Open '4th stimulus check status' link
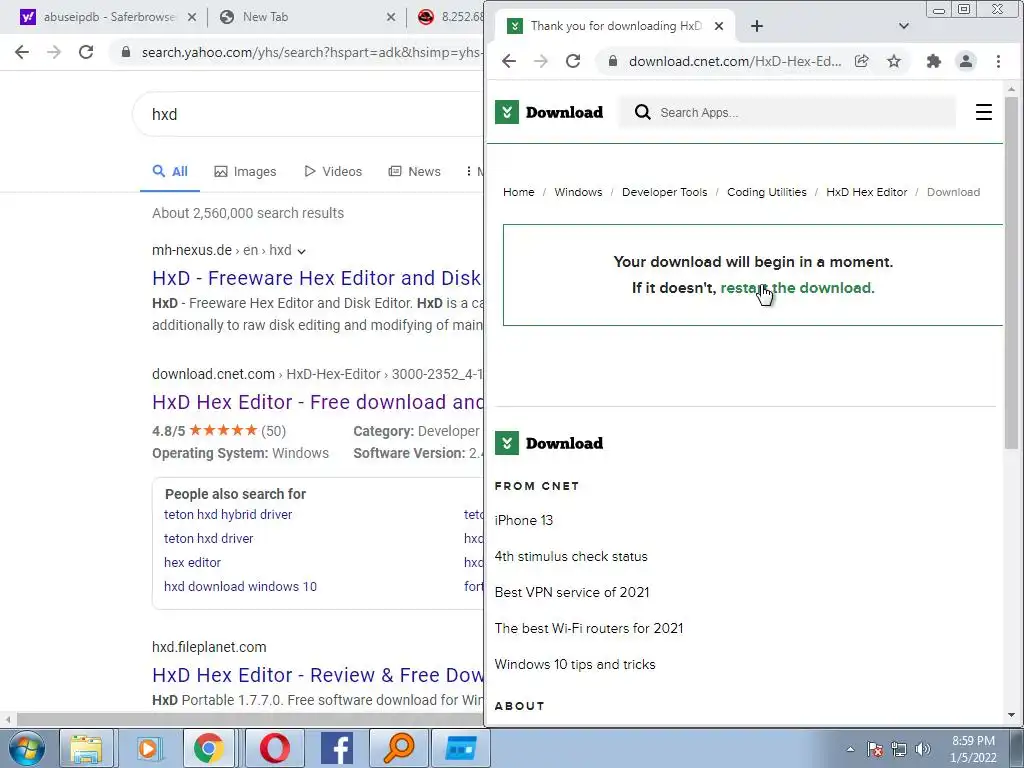 tap(571, 556)
